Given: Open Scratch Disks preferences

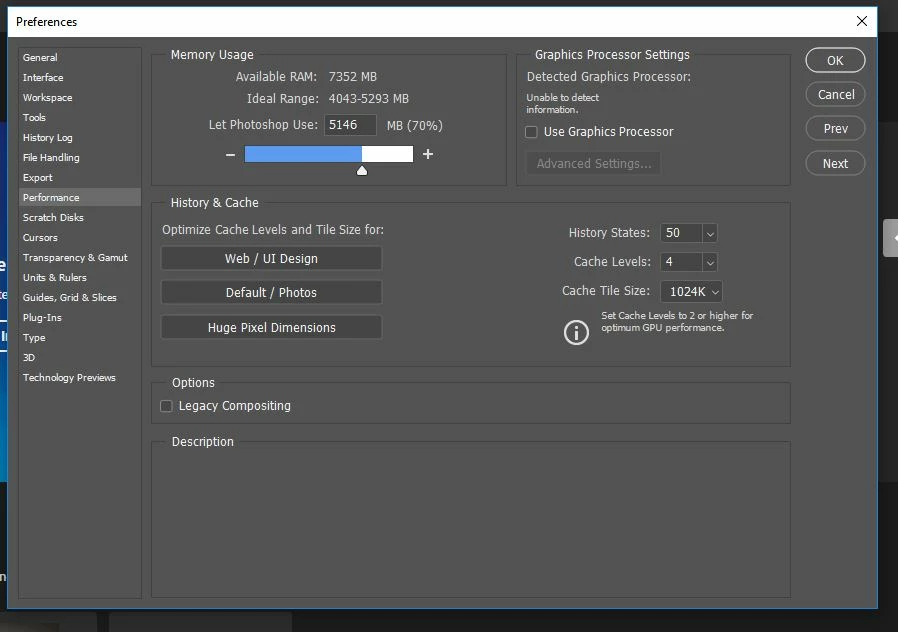Looking at the screenshot, I should click(80, 218).
